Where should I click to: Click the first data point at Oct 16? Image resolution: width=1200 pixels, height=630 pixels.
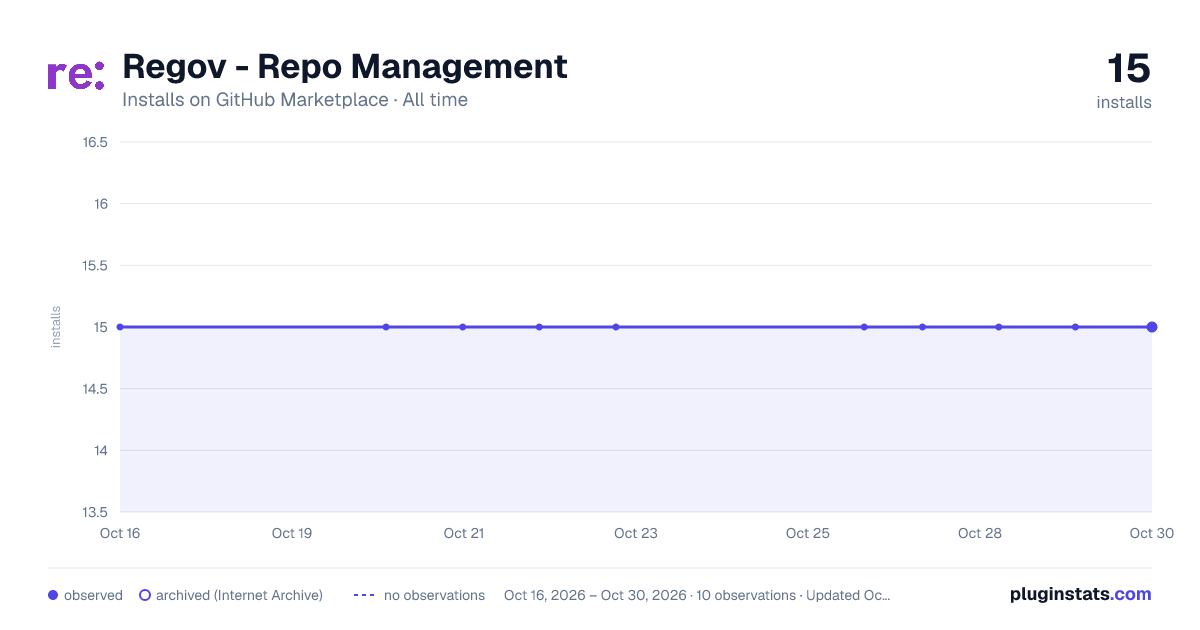(x=120, y=327)
